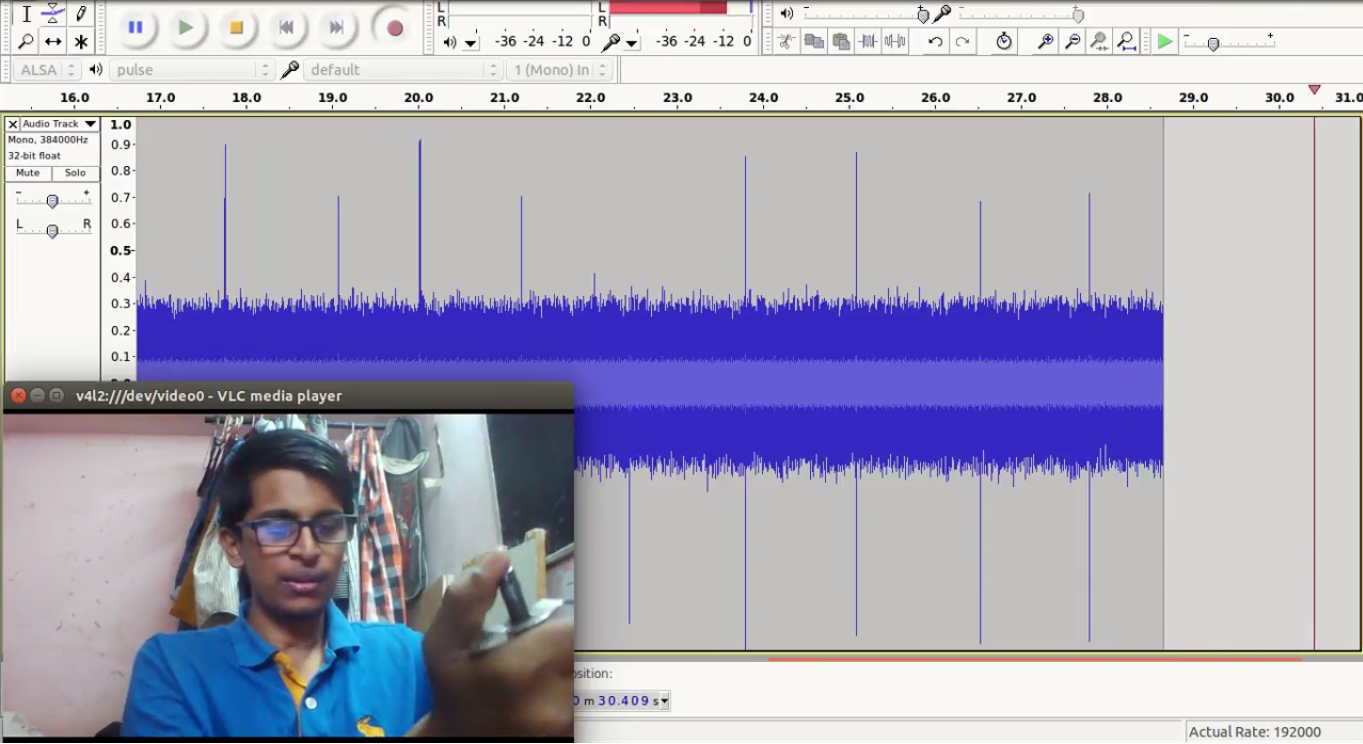The image size is (1363, 744).
Task: Pause the recording
Action: point(136,28)
